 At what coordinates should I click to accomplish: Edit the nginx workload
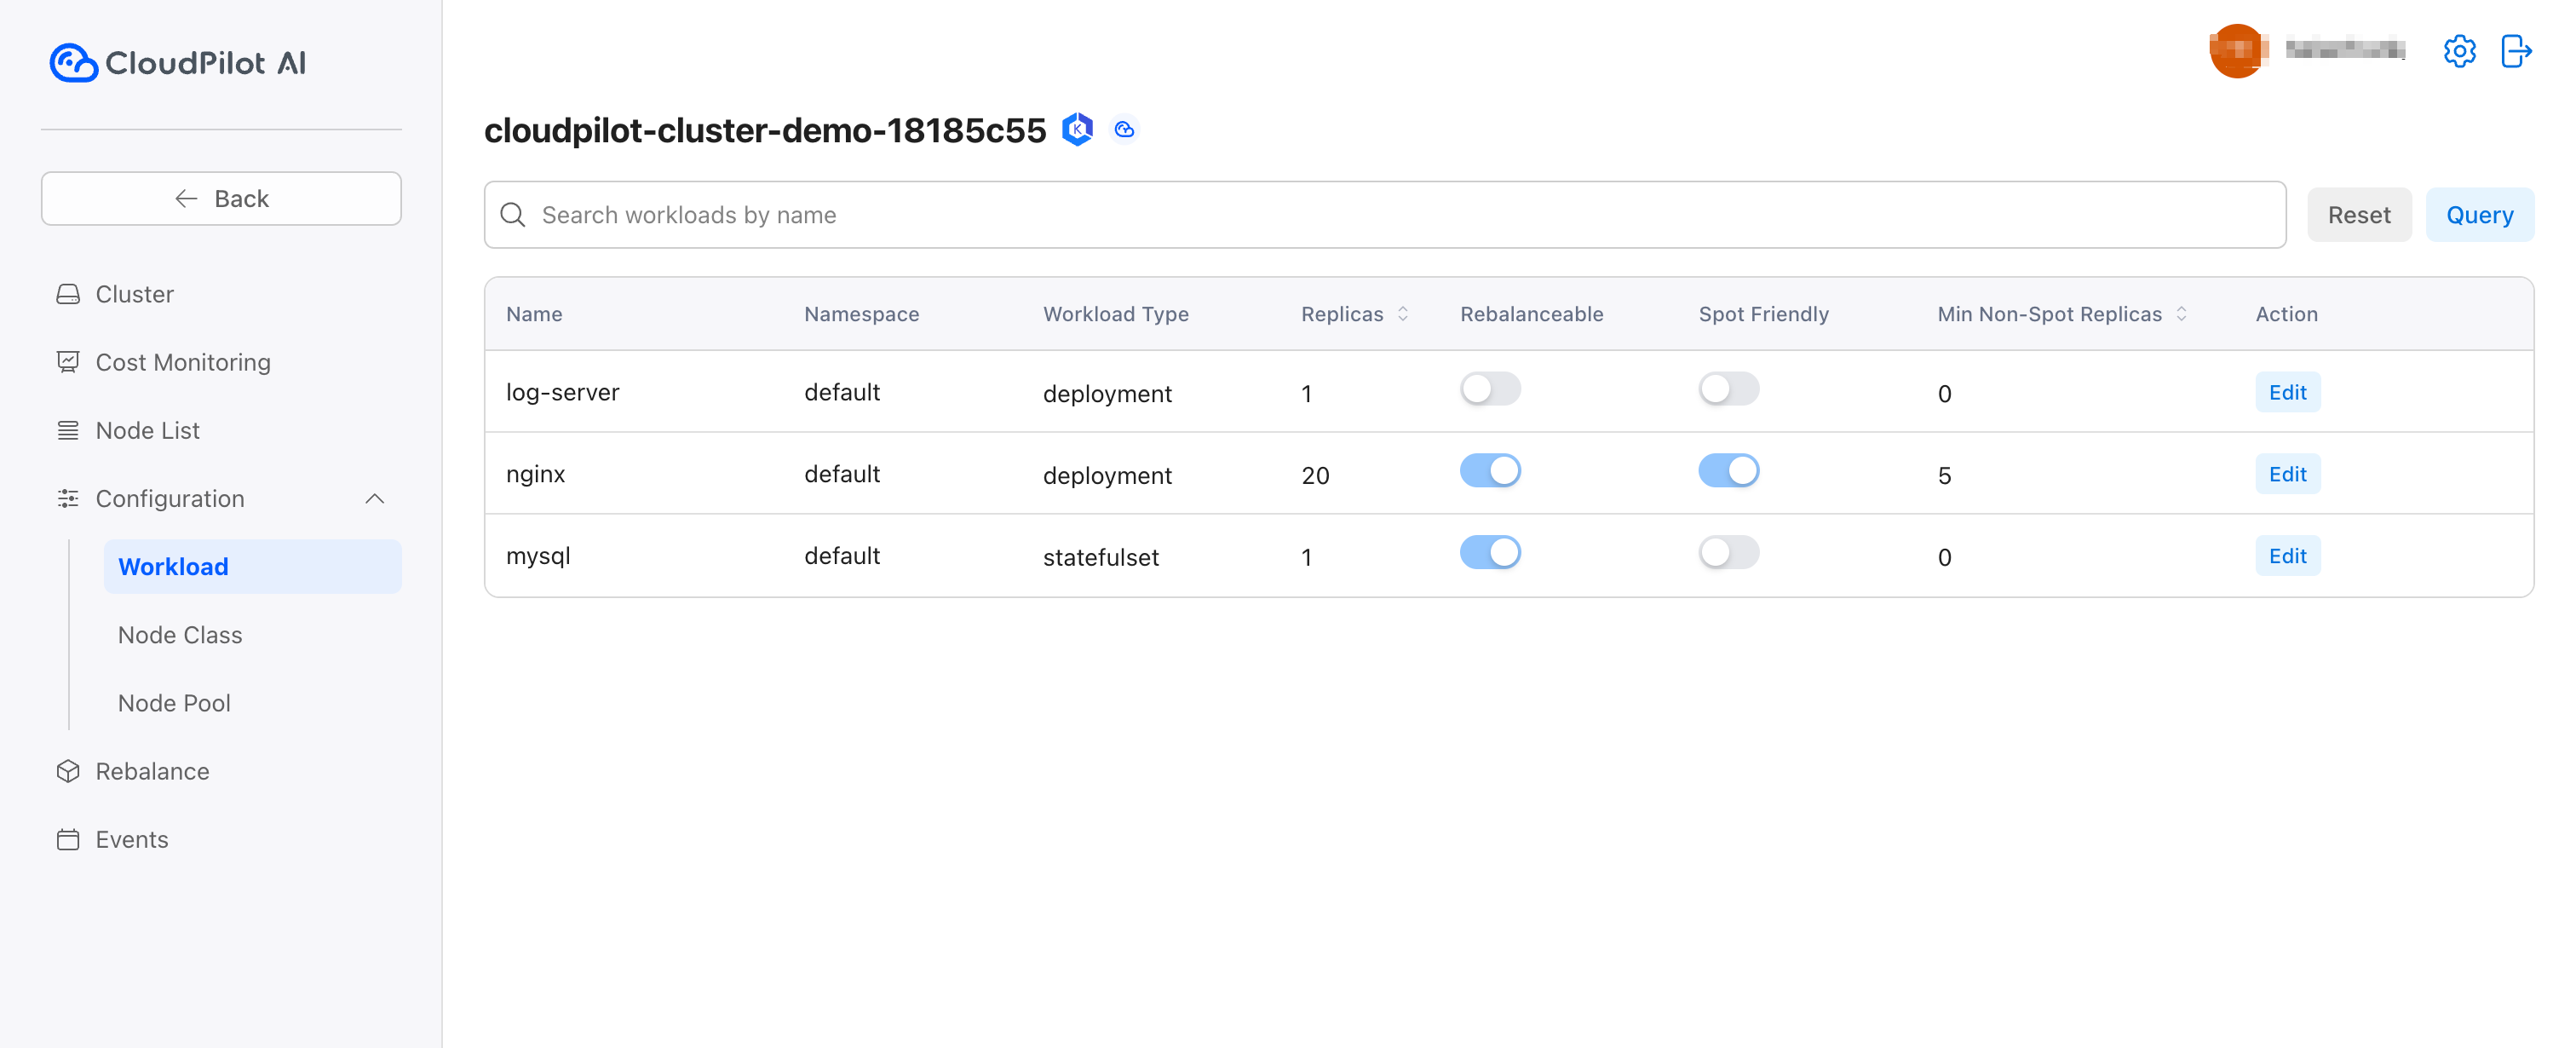2288,474
